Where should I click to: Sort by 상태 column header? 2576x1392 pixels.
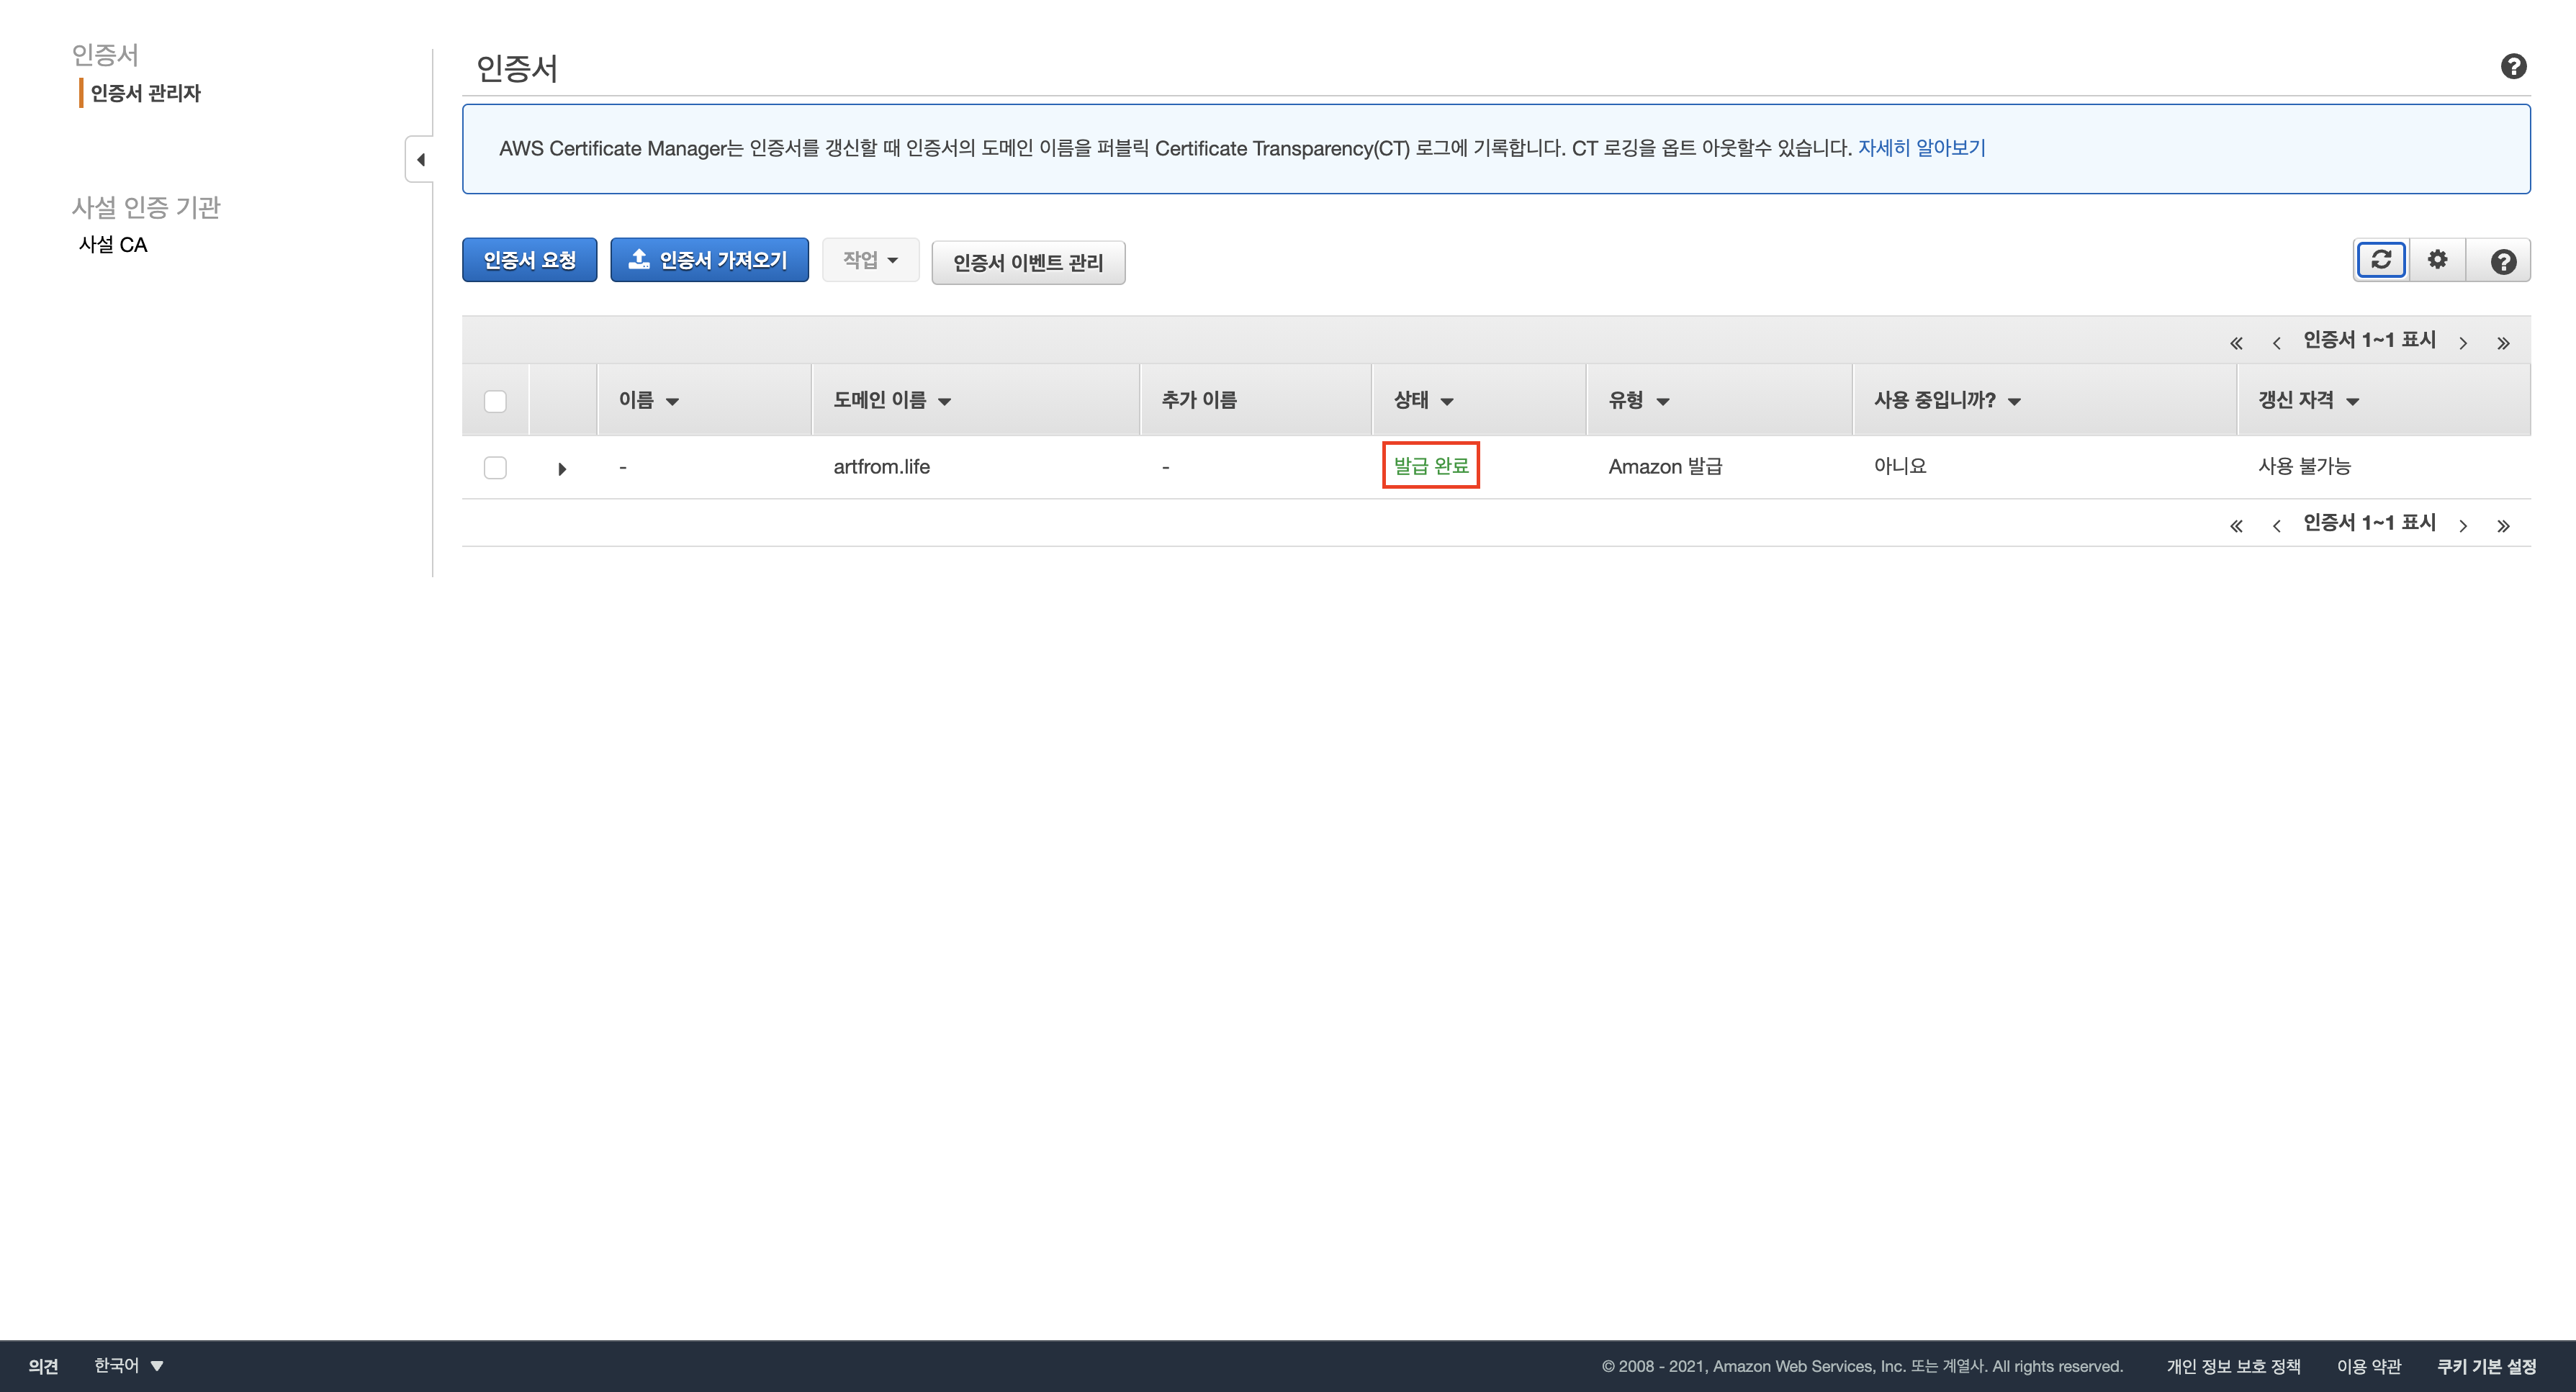[1422, 400]
